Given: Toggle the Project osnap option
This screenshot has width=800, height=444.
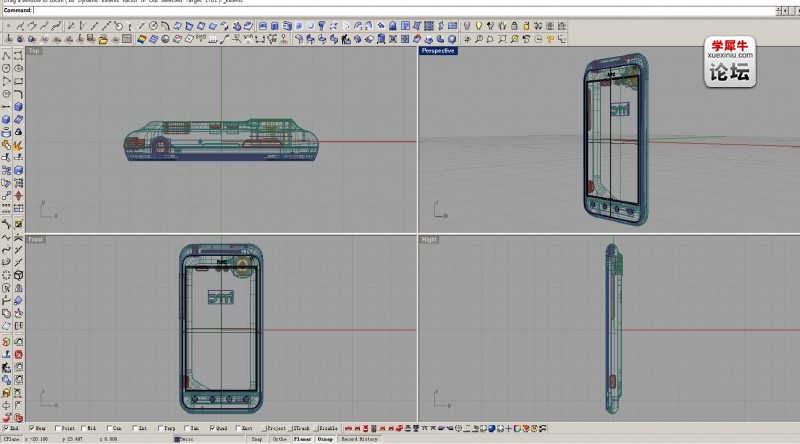Looking at the screenshot, I should pyautogui.click(x=274, y=428).
